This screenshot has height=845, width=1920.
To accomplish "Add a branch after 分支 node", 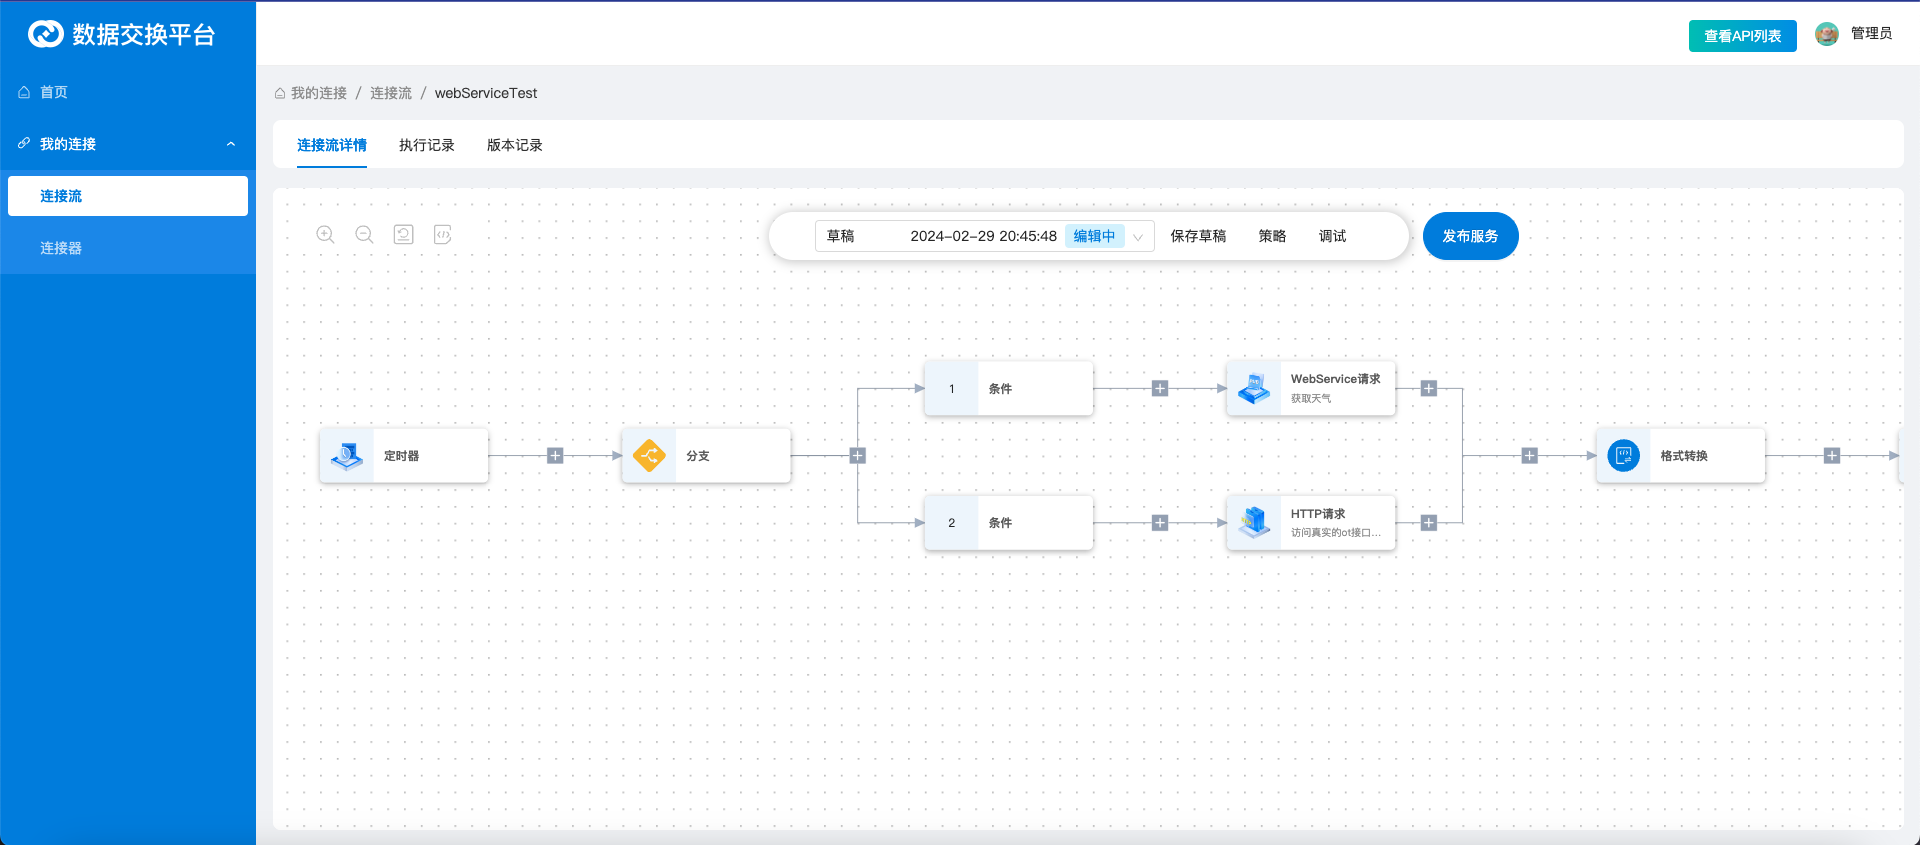I will pyautogui.click(x=857, y=456).
